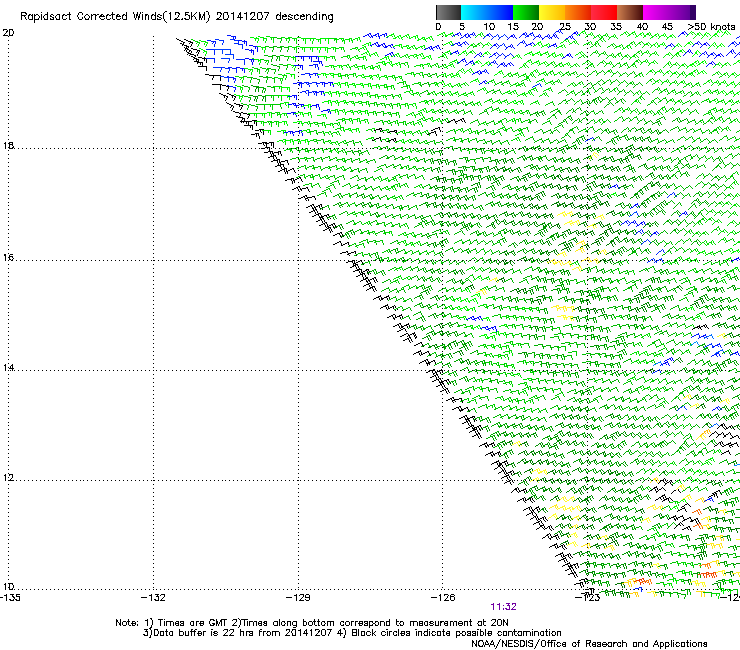The height and width of the screenshot is (650, 740).
Task: Click latitude label '14' on left axis
Action: [8, 368]
